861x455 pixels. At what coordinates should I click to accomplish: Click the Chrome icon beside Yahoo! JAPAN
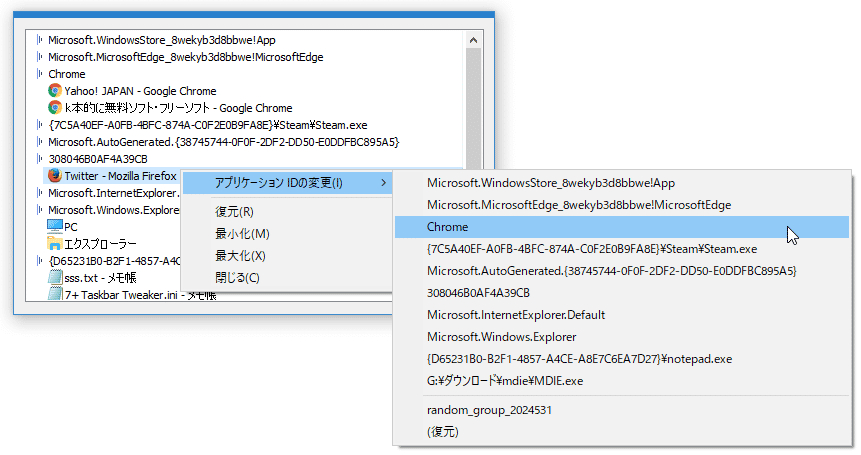coord(54,91)
